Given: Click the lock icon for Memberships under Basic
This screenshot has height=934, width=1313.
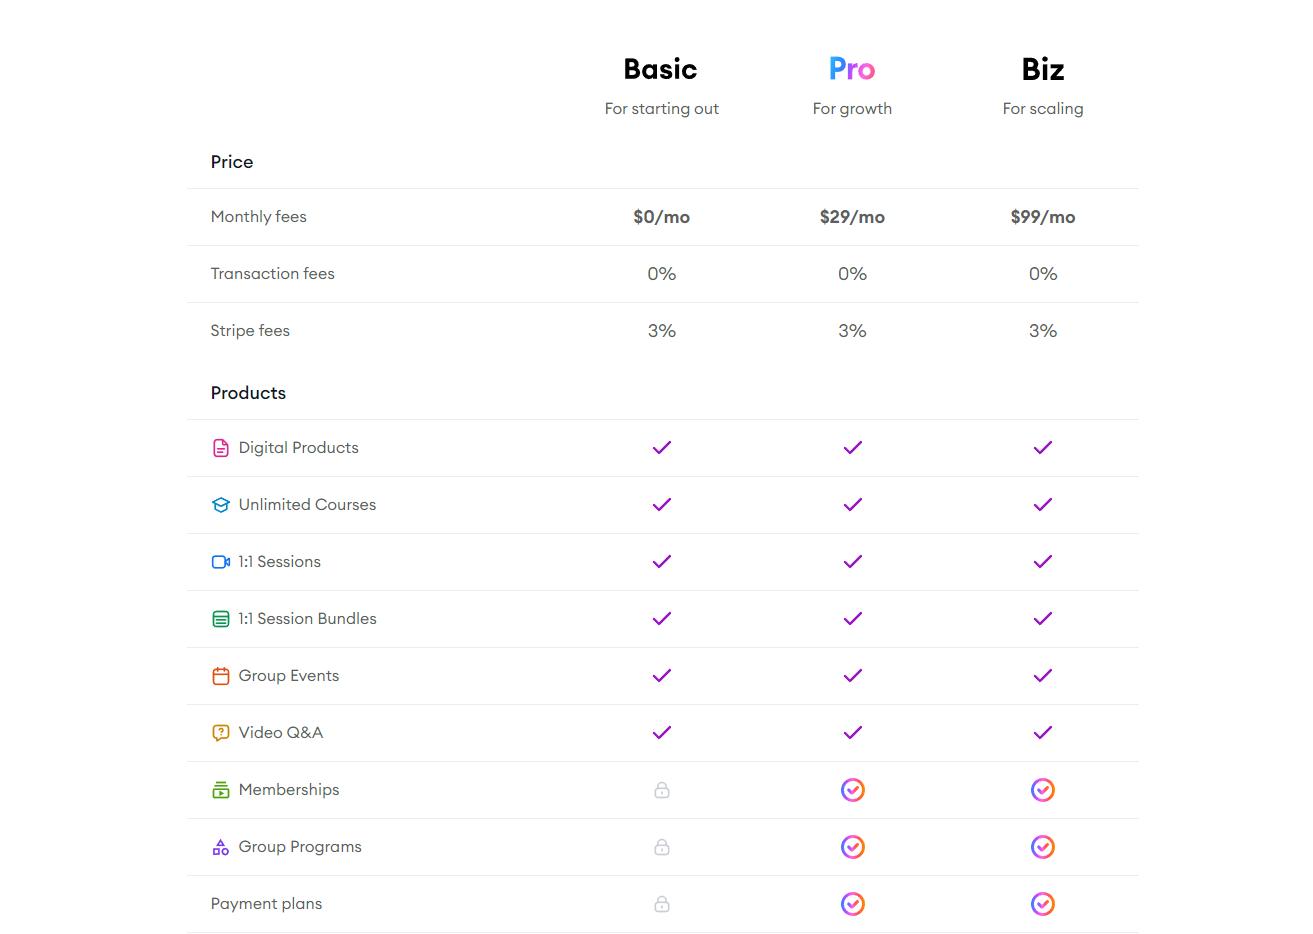Looking at the screenshot, I should [661, 790].
